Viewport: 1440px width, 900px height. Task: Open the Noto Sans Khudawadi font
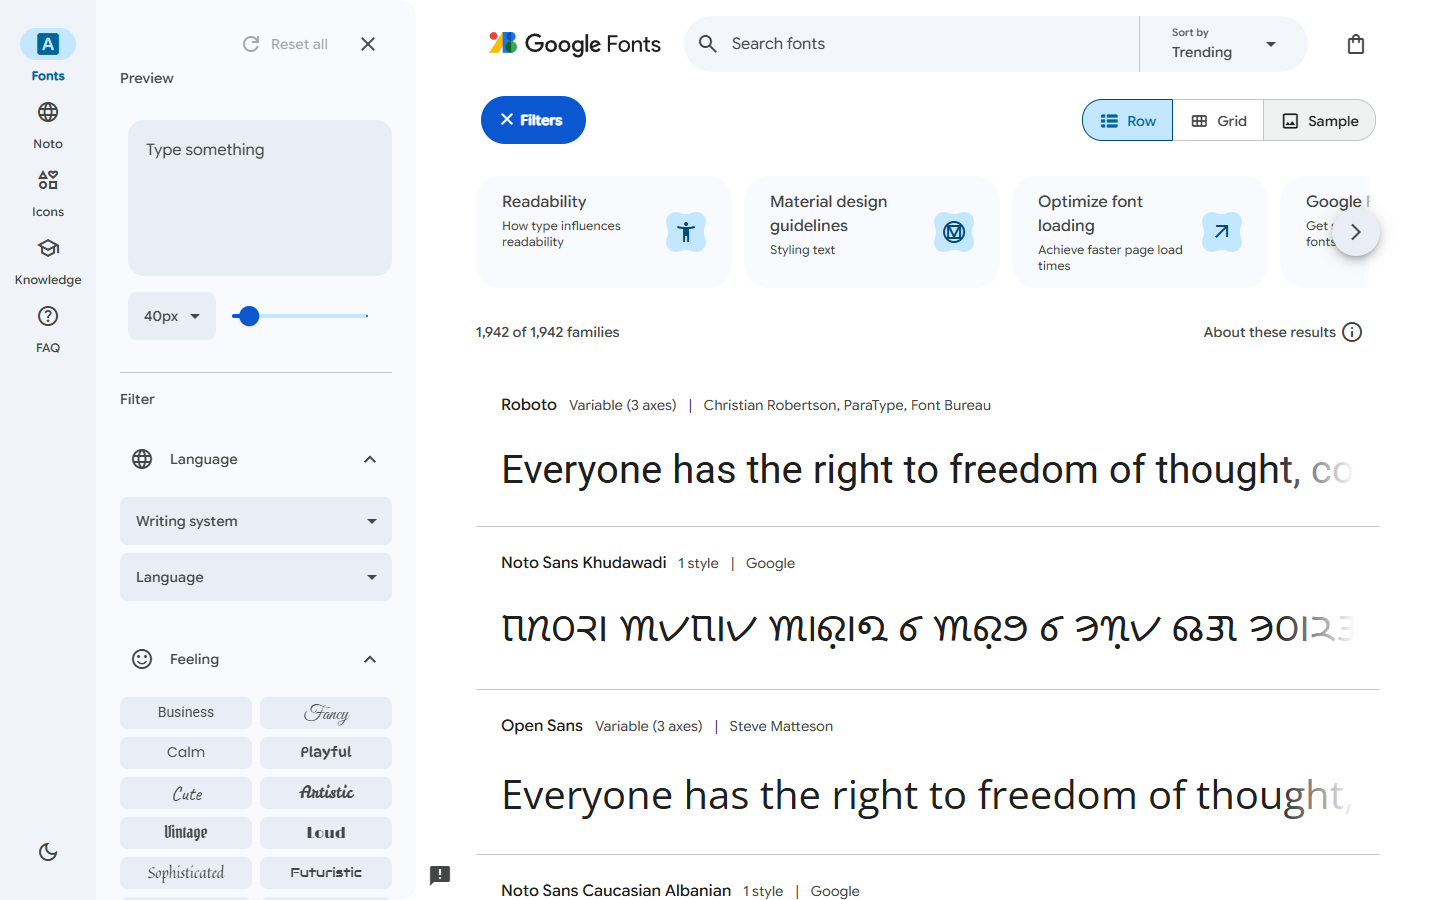[x=584, y=563]
